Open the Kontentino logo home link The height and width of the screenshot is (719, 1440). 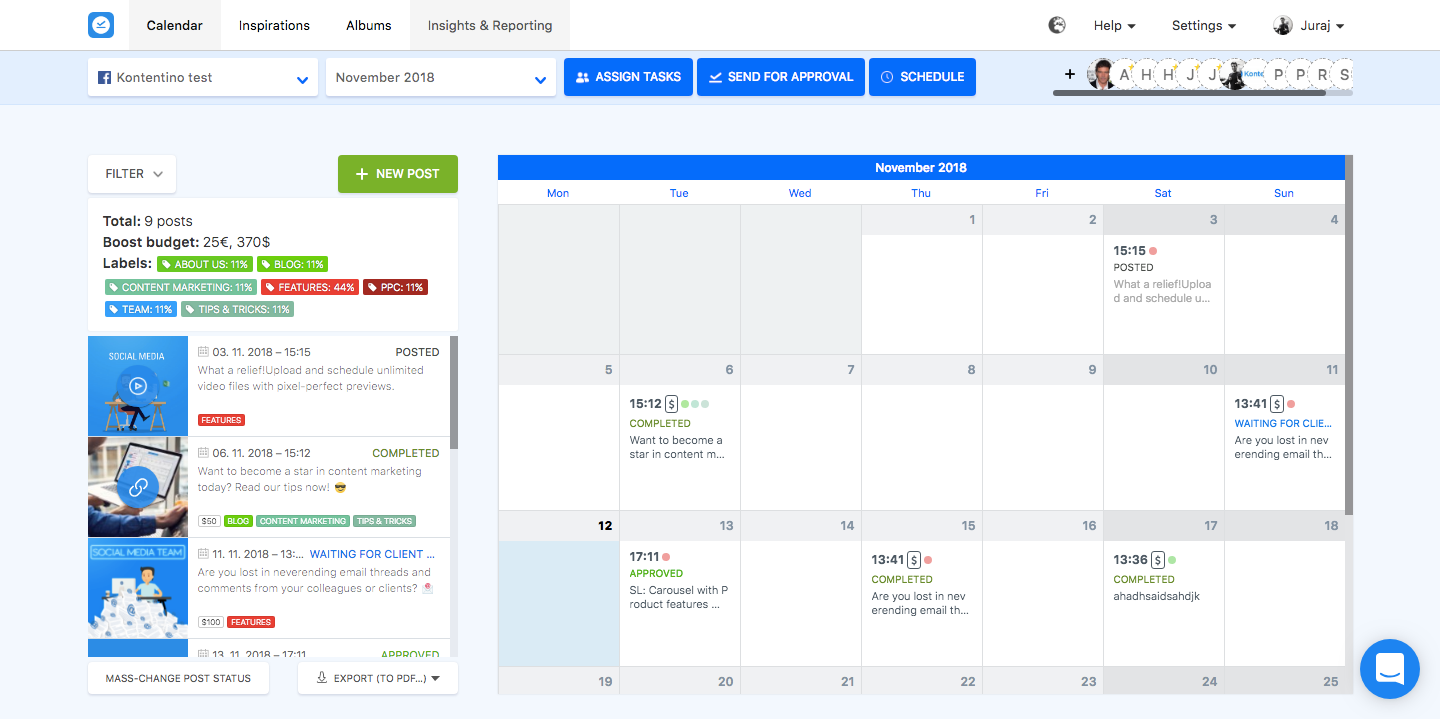click(x=101, y=25)
